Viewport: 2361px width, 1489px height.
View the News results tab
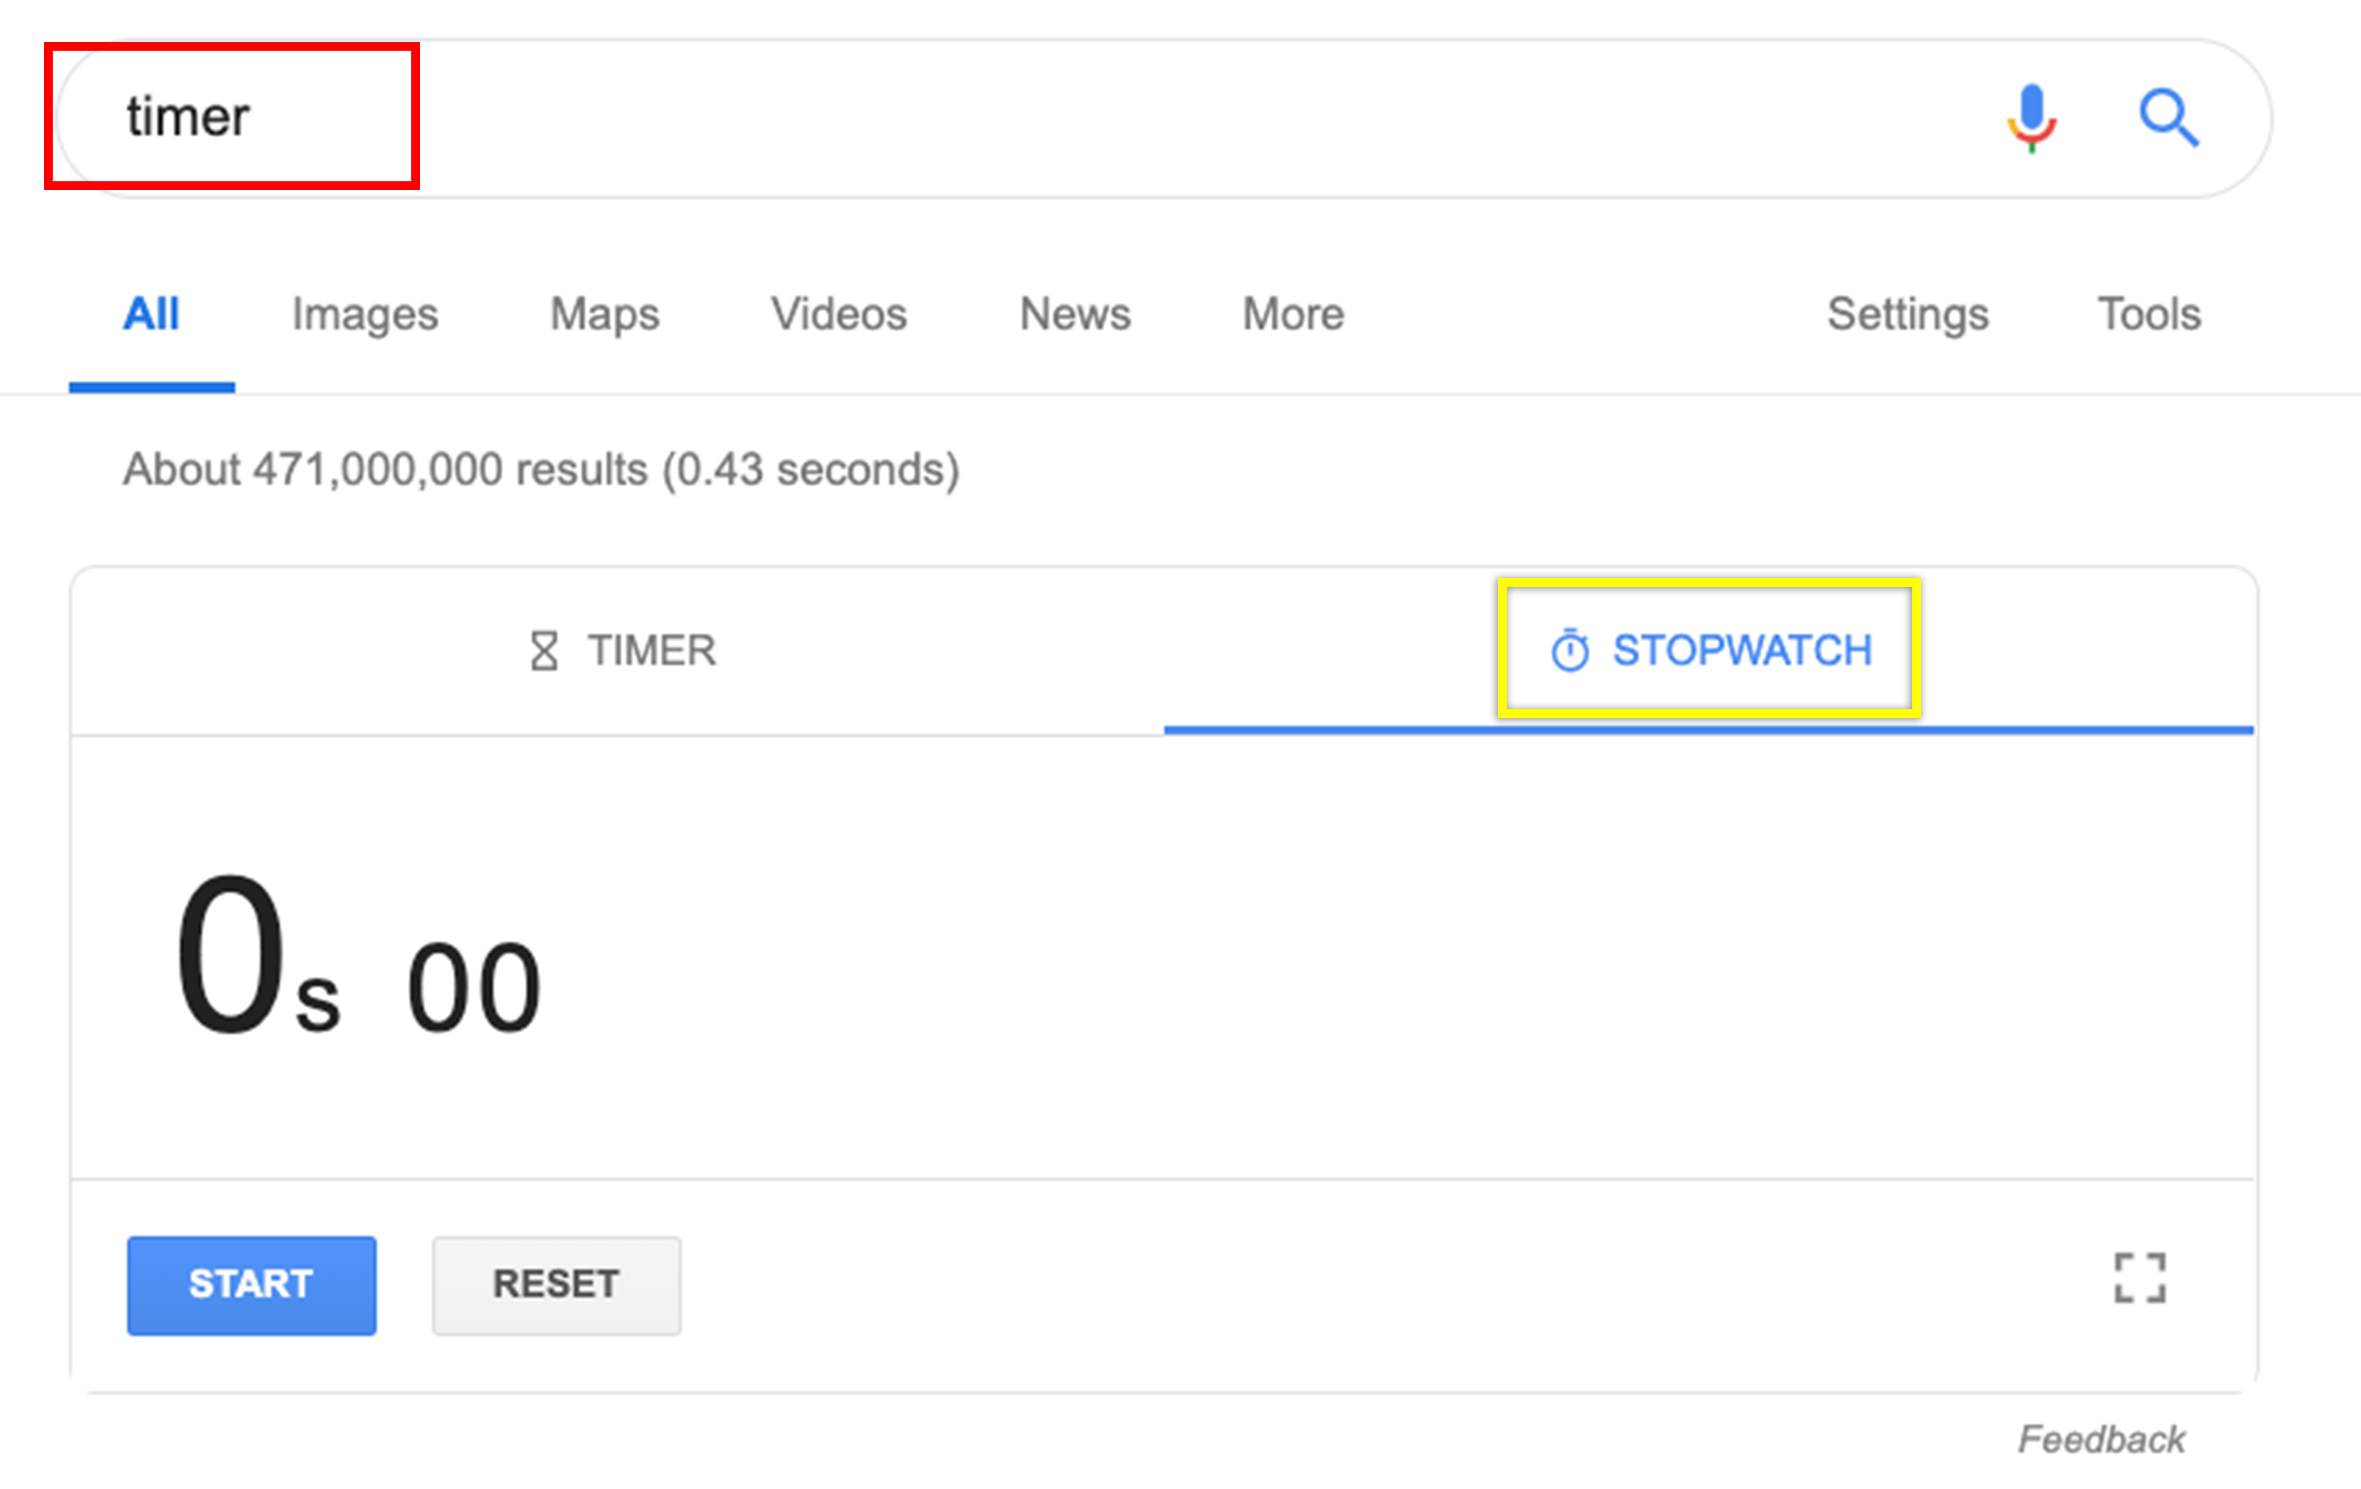1075,314
